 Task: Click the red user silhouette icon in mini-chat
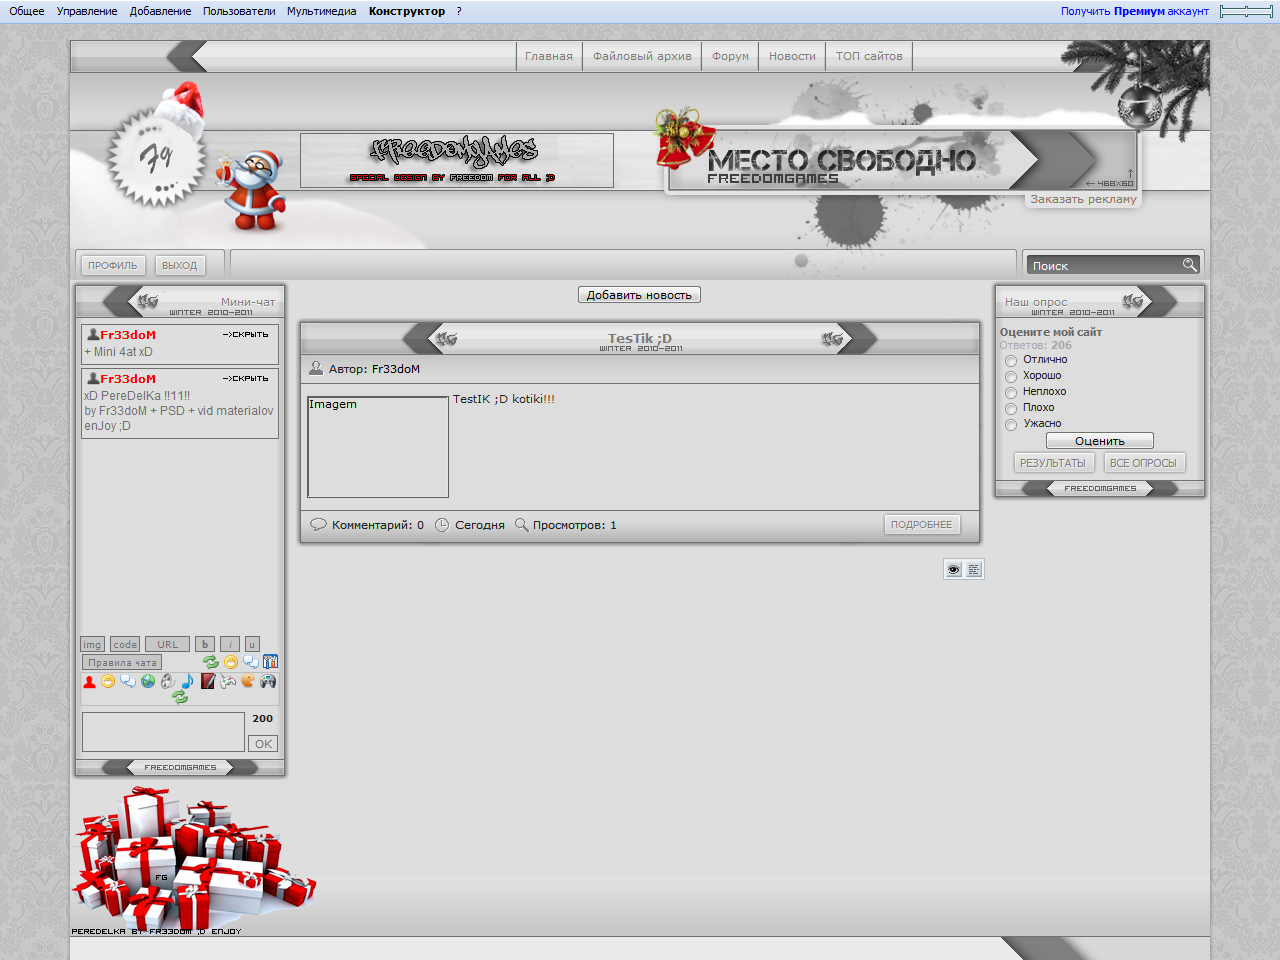click(x=89, y=682)
